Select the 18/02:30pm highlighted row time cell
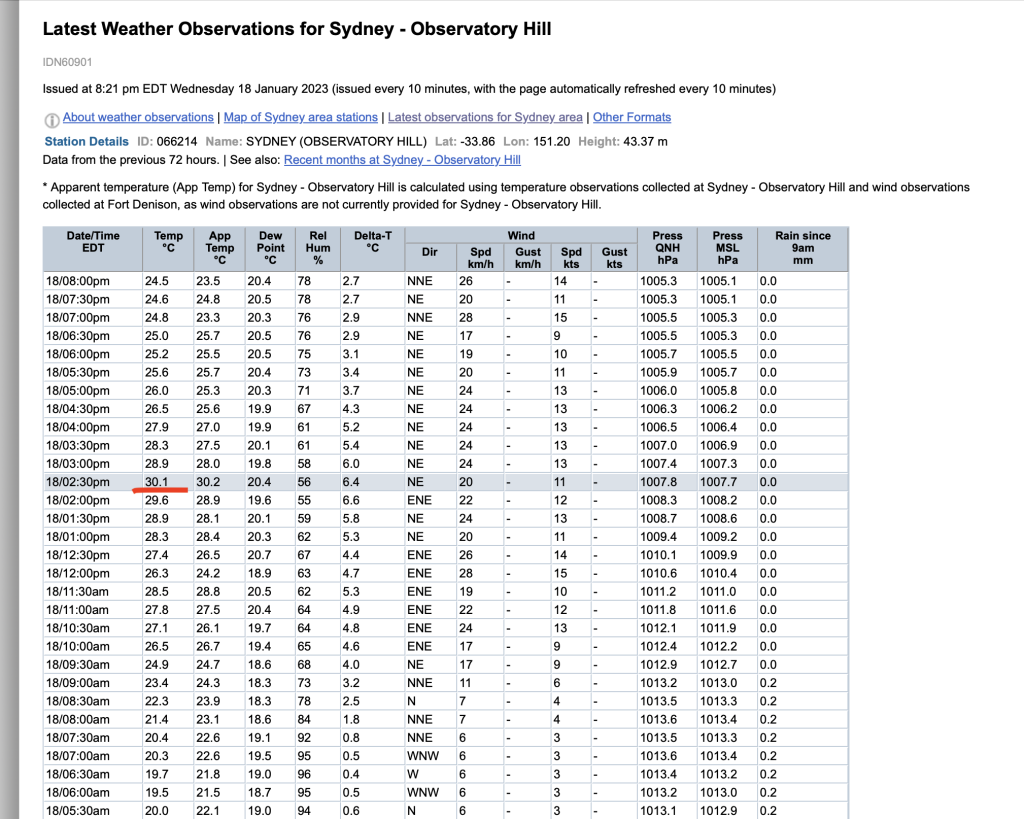Image resolution: width=1024 pixels, height=819 pixels. point(78,482)
